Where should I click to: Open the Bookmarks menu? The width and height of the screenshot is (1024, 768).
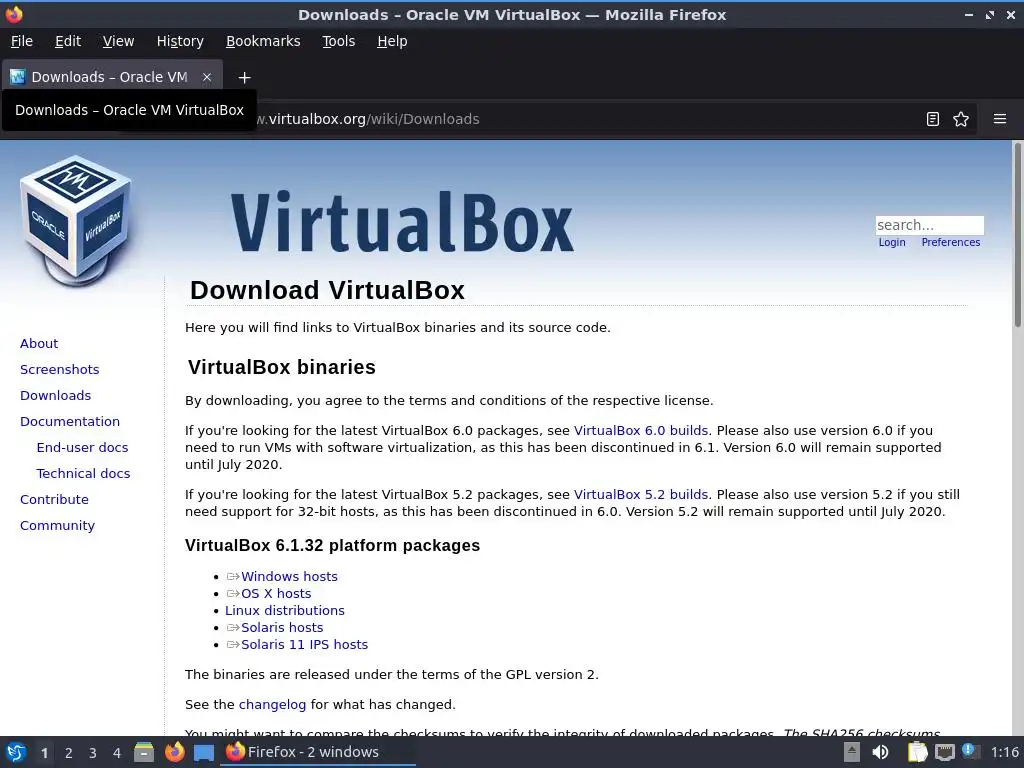263,41
